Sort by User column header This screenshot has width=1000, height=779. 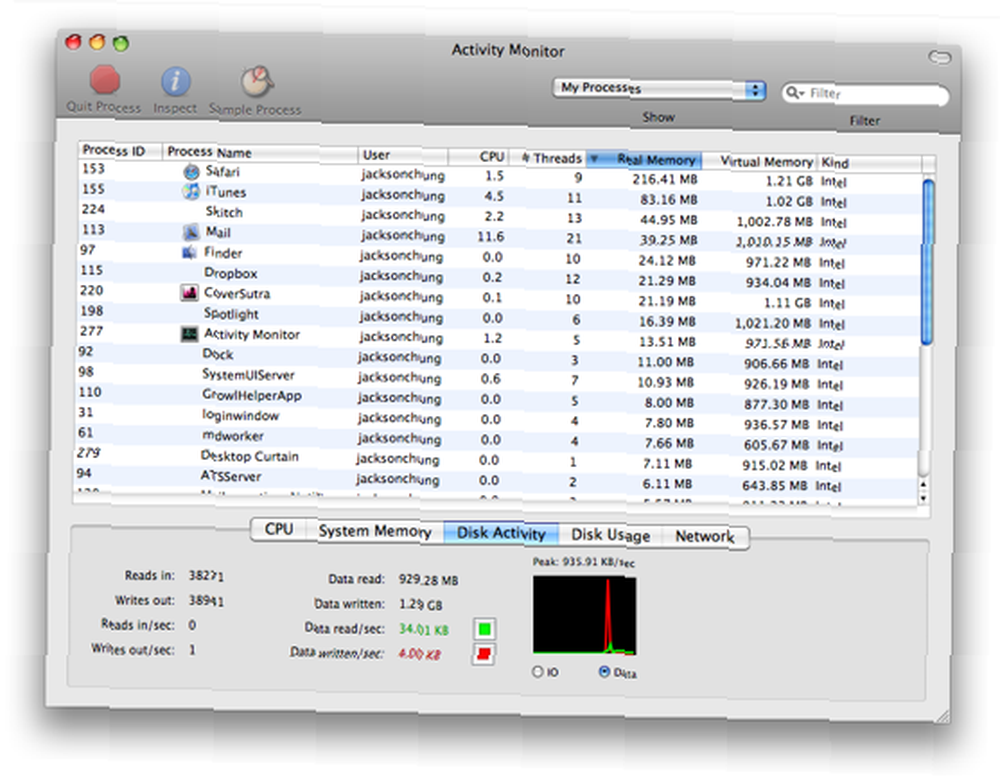(403, 155)
